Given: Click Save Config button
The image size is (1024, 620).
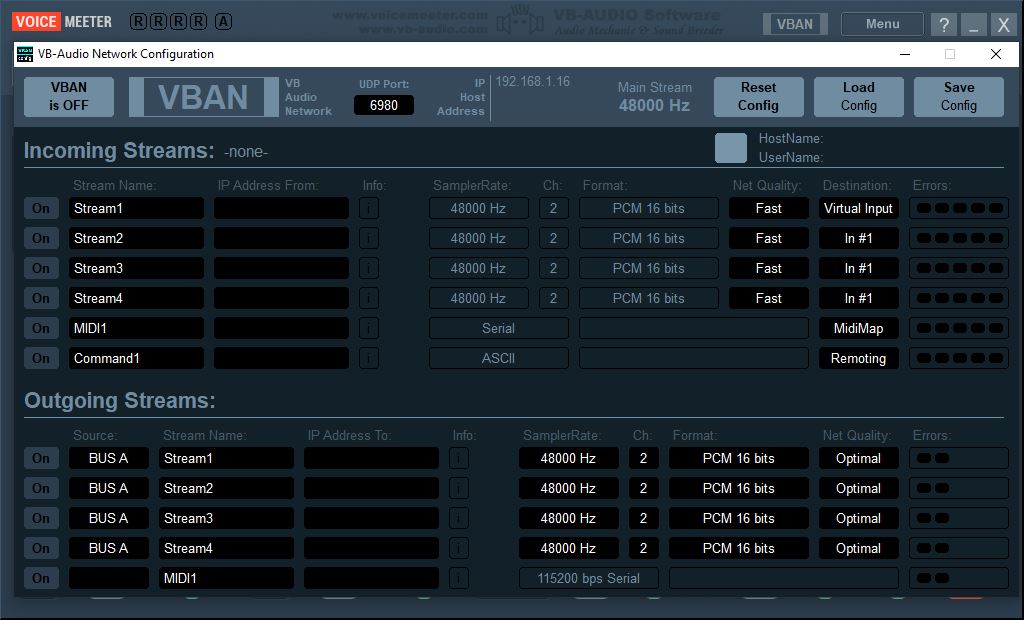Looking at the screenshot, I should point(959,97).
